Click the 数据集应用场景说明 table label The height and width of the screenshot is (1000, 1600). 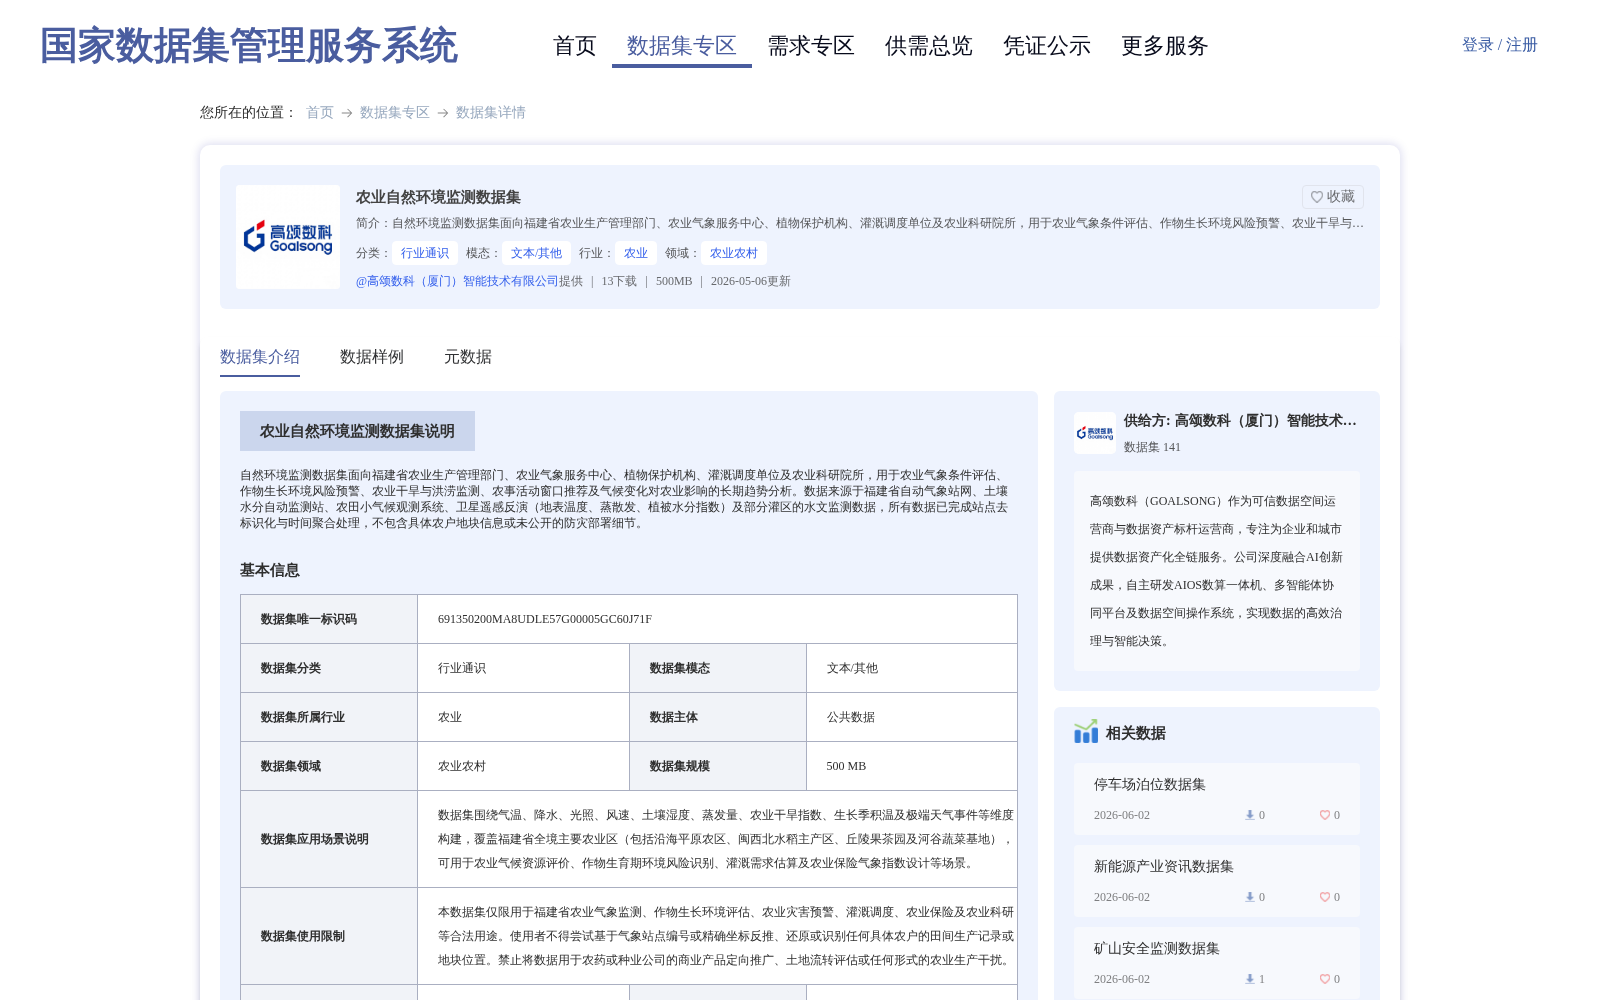(x=315, y=839)
